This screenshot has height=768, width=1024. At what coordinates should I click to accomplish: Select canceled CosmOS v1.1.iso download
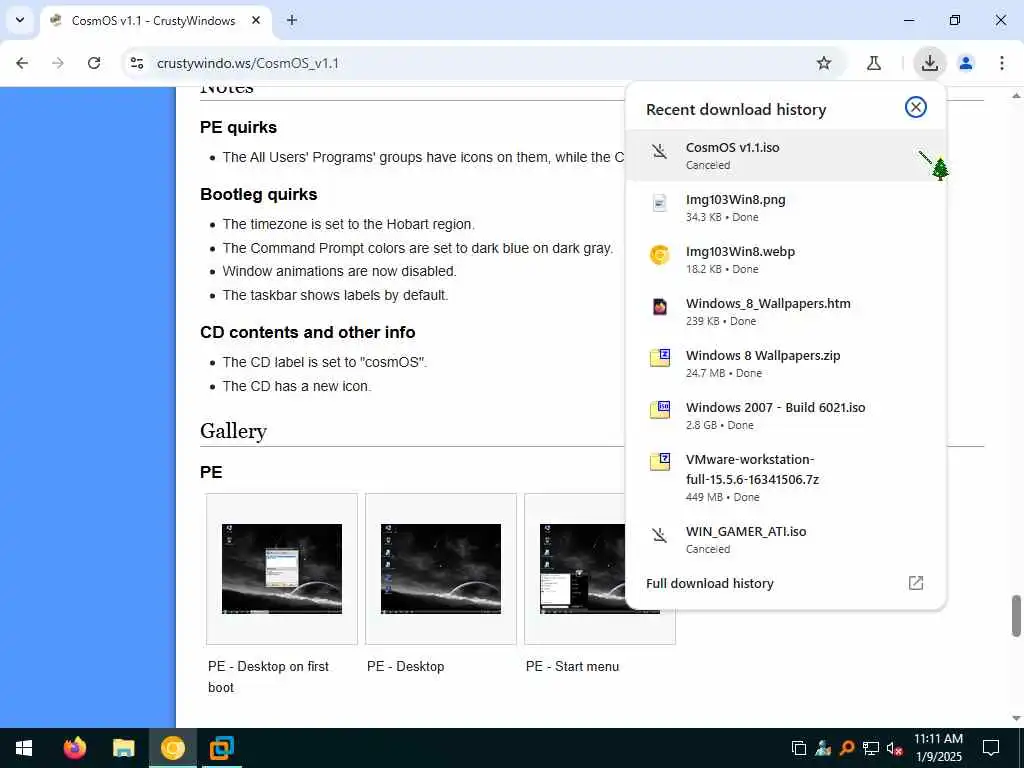[786, 155]
